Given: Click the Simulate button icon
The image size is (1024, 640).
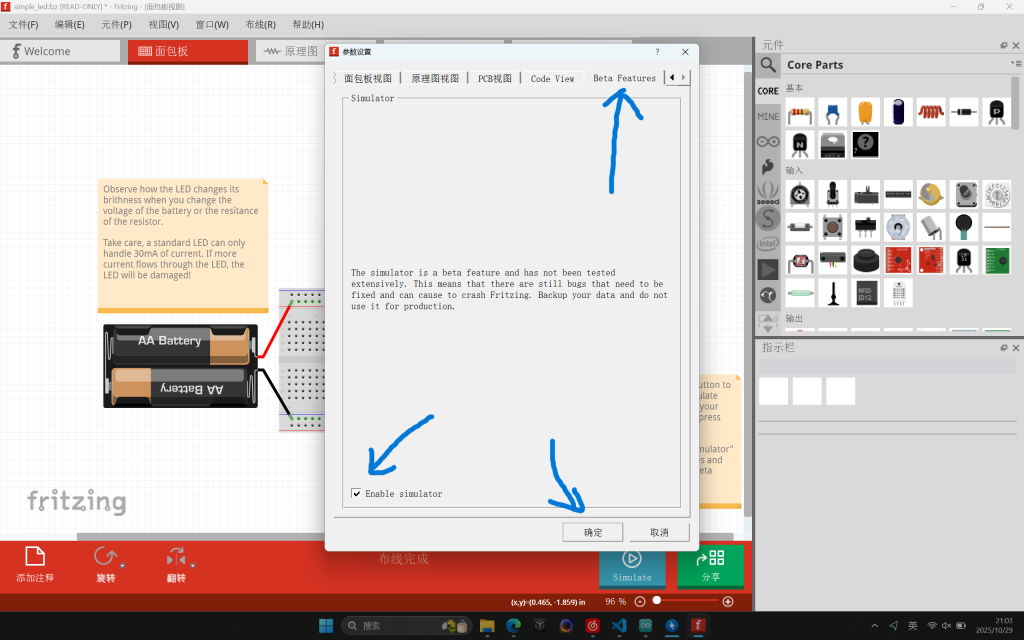Looking at the screenshot, I should (x=631, y=560).
